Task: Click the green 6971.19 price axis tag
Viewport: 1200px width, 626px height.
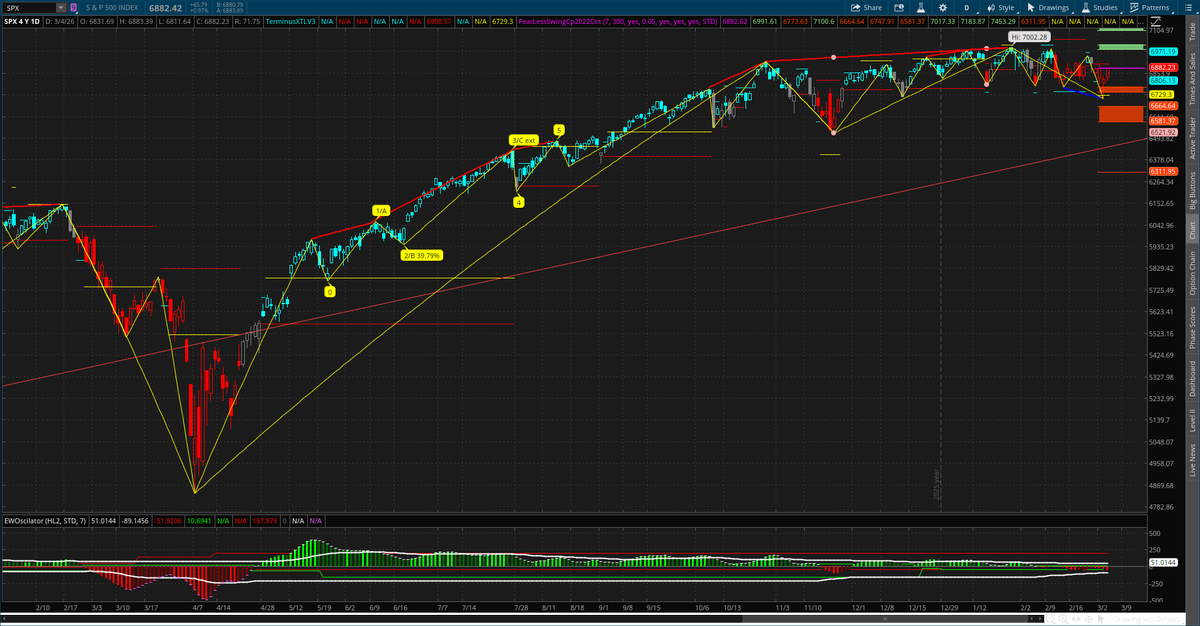Action: coord(1162,51)
